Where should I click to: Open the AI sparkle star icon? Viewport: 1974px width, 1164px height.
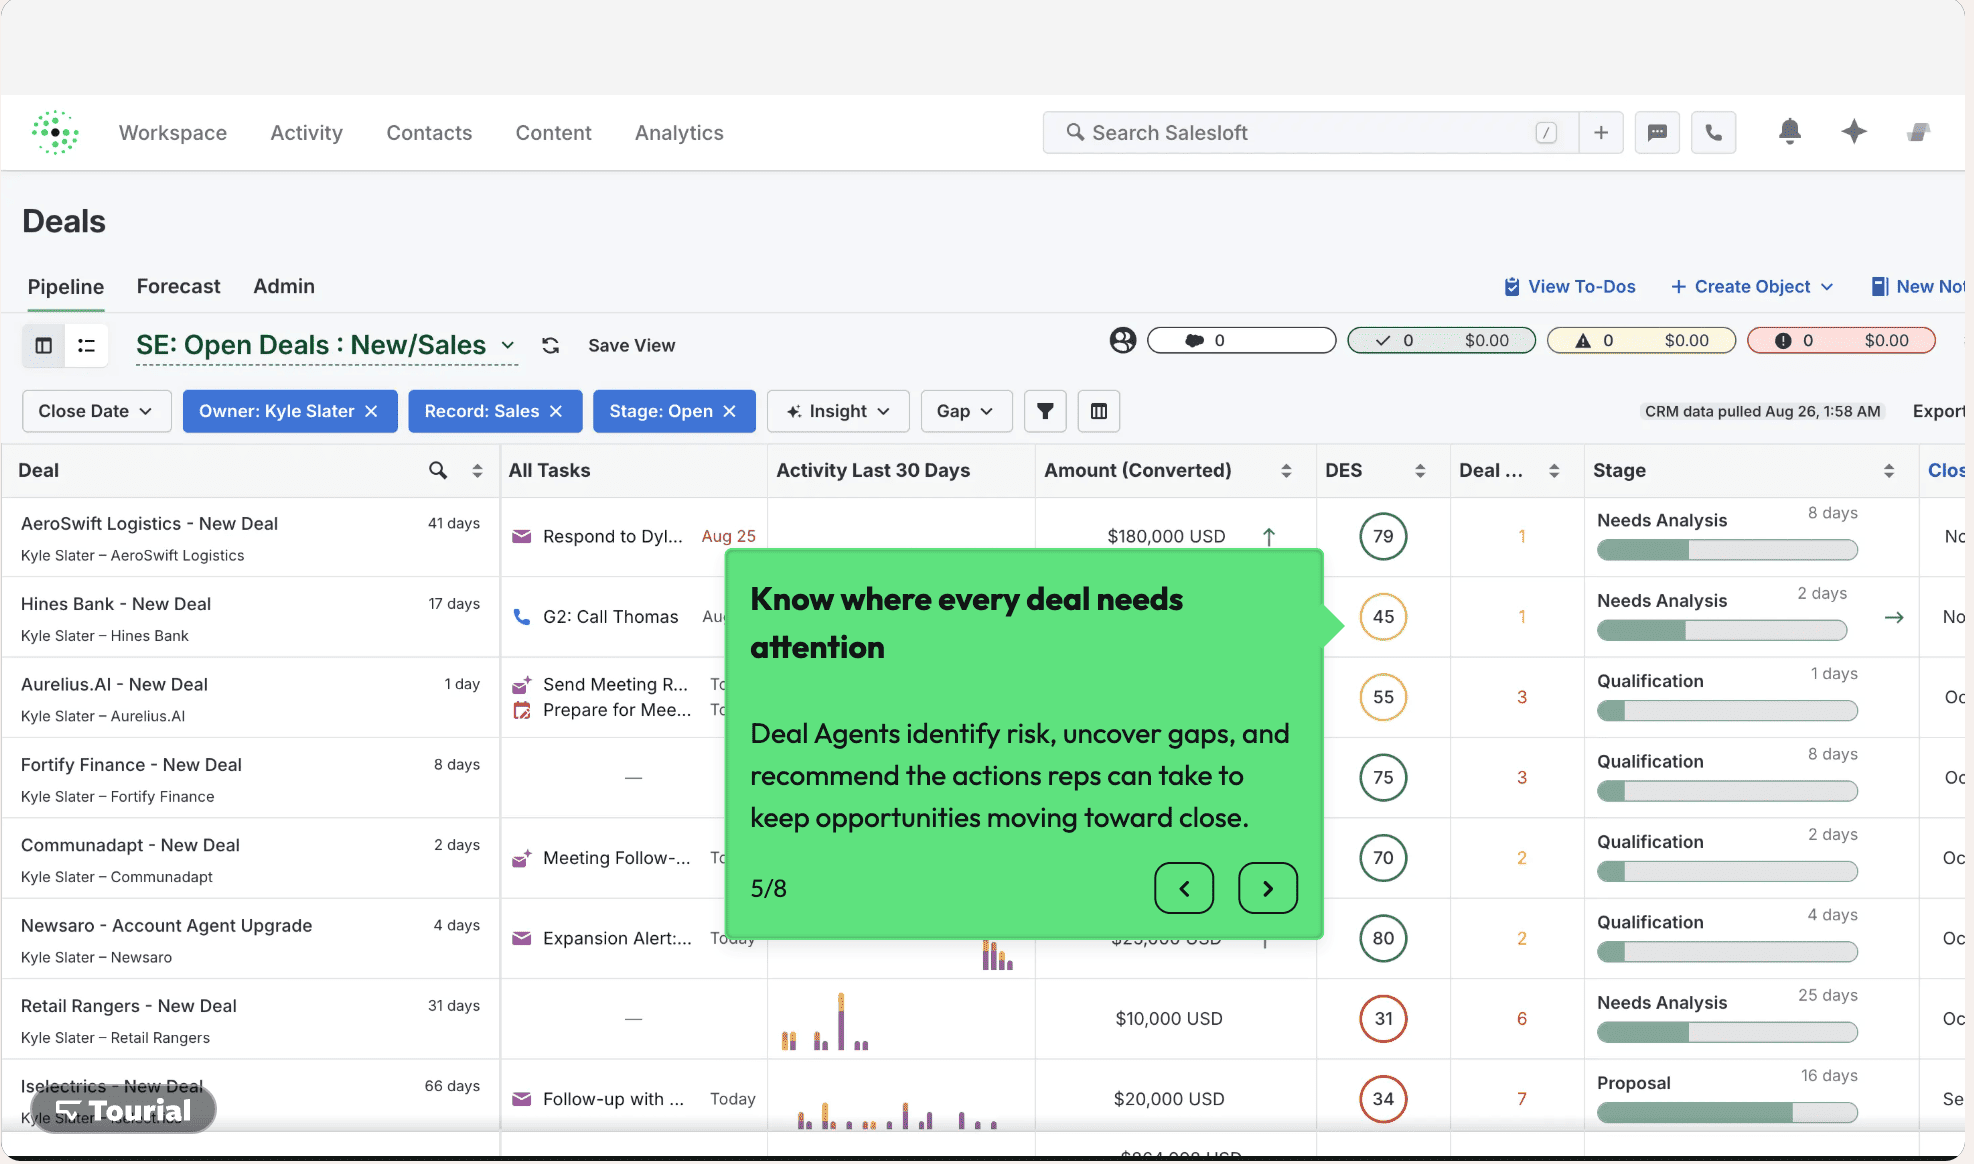point(1854,131)
